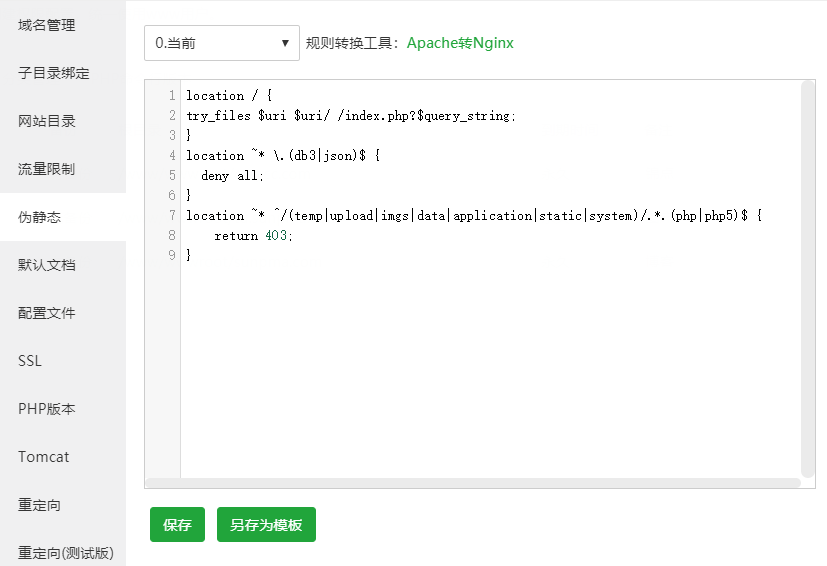Select the 网站目录 sidebar tab

47,121
